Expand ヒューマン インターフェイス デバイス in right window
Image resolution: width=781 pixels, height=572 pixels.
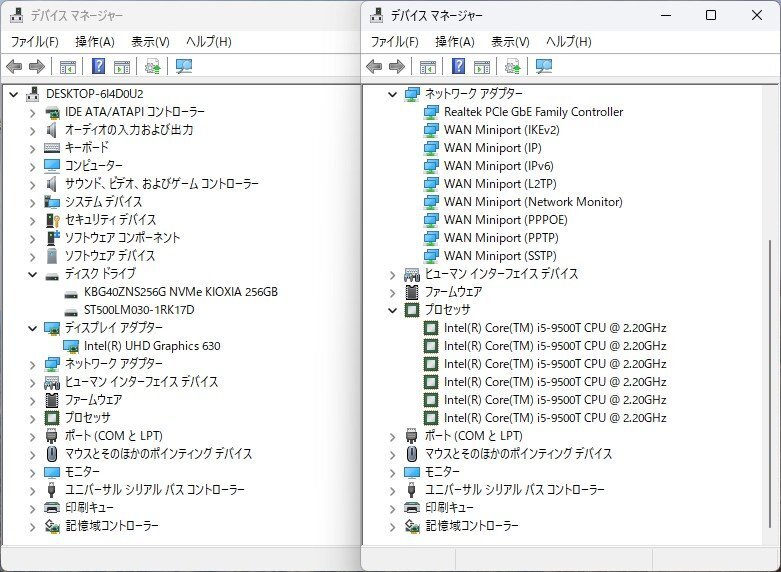(x=392, y=275)
